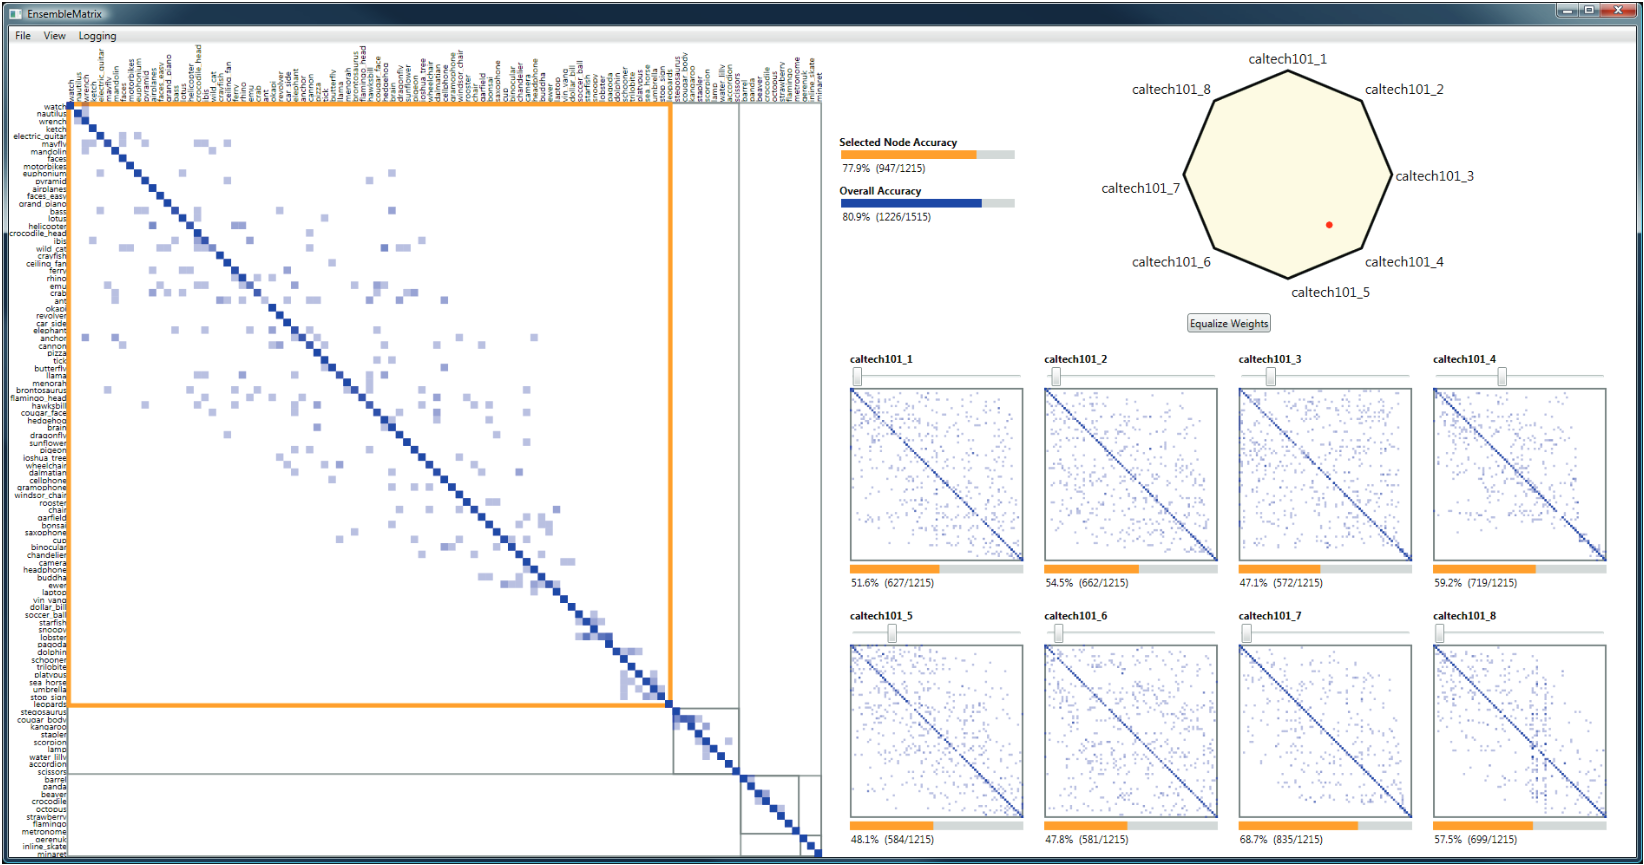Select the caltech101_8 confusion matrix thumbnail
The image size is (1644, 865).
tap(1519, 731)
